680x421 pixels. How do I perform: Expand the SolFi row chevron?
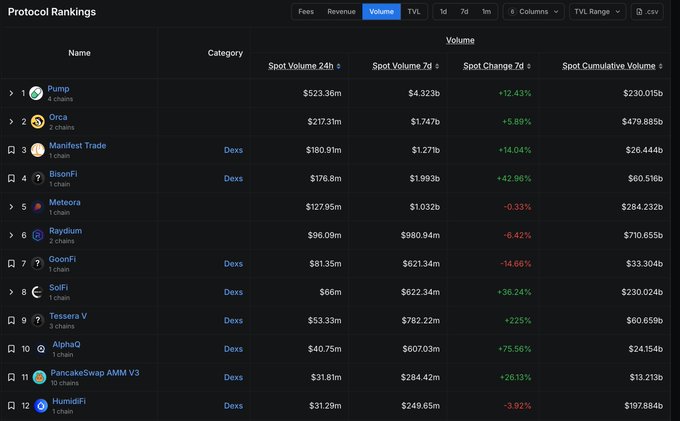(11, 292)
